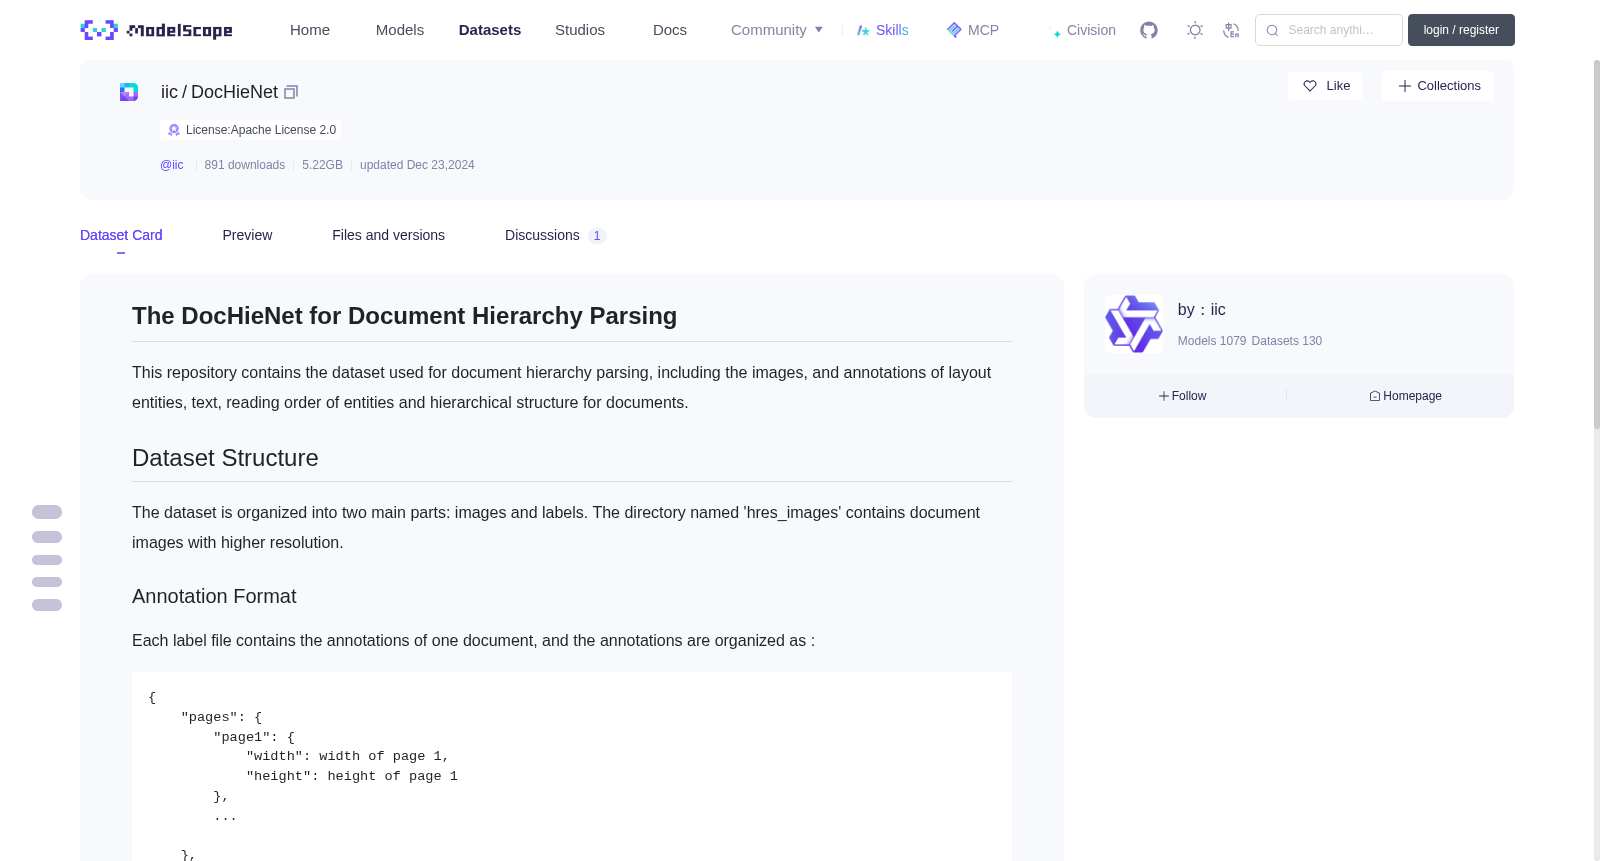Switch language with the translate icon

click(1232, 30)
